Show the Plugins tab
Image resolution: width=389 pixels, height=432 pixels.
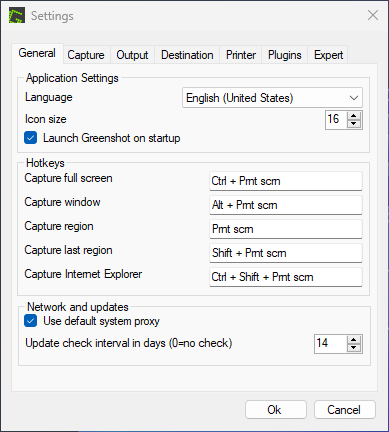click(x=285, y=55)
